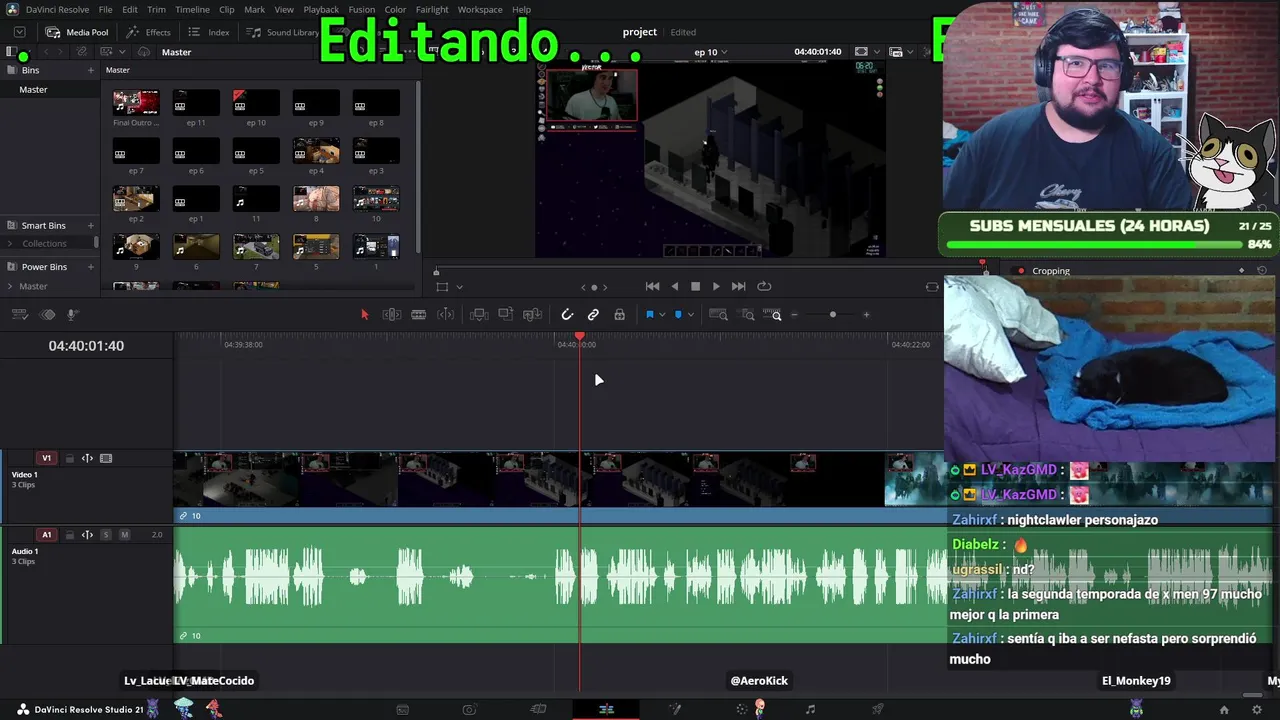Open the Effects panel button

click(148, 32)
